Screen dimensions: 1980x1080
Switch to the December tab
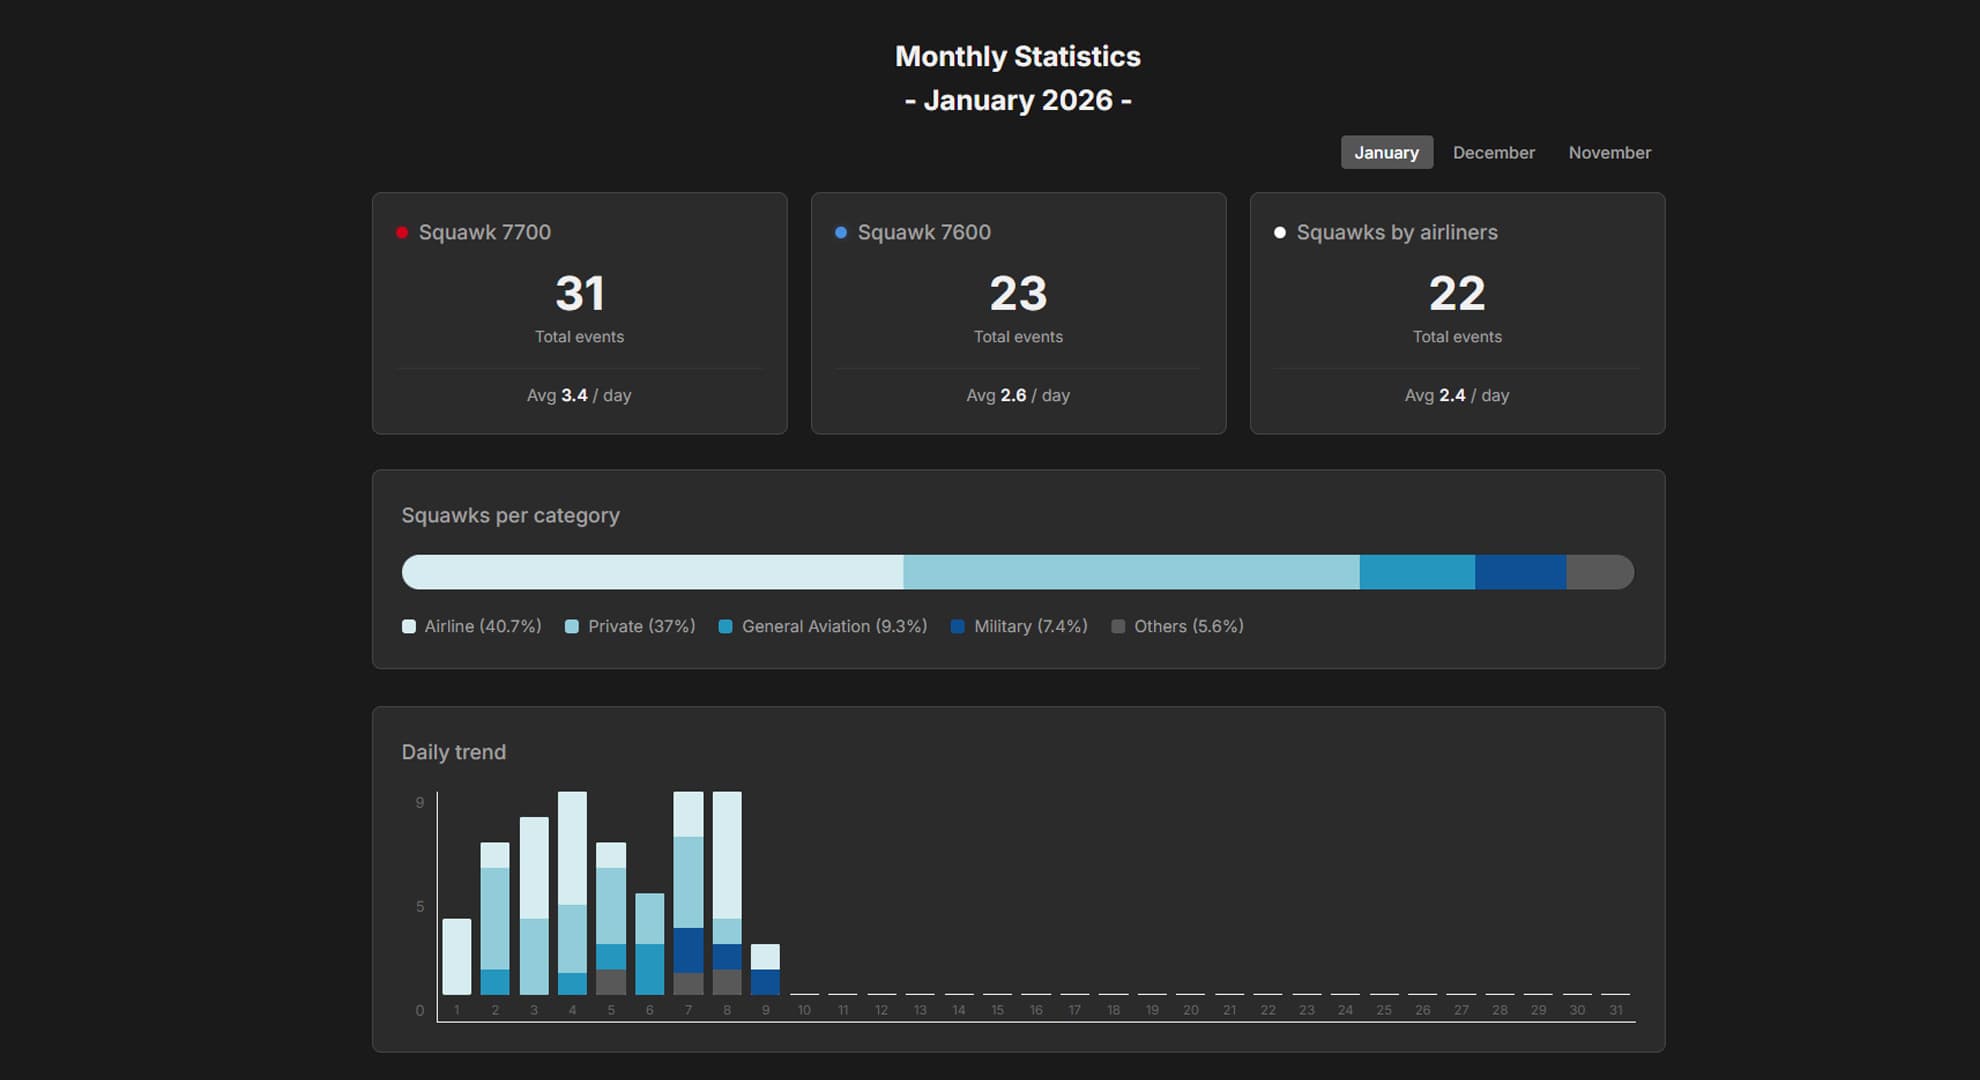coord(1493,153)
